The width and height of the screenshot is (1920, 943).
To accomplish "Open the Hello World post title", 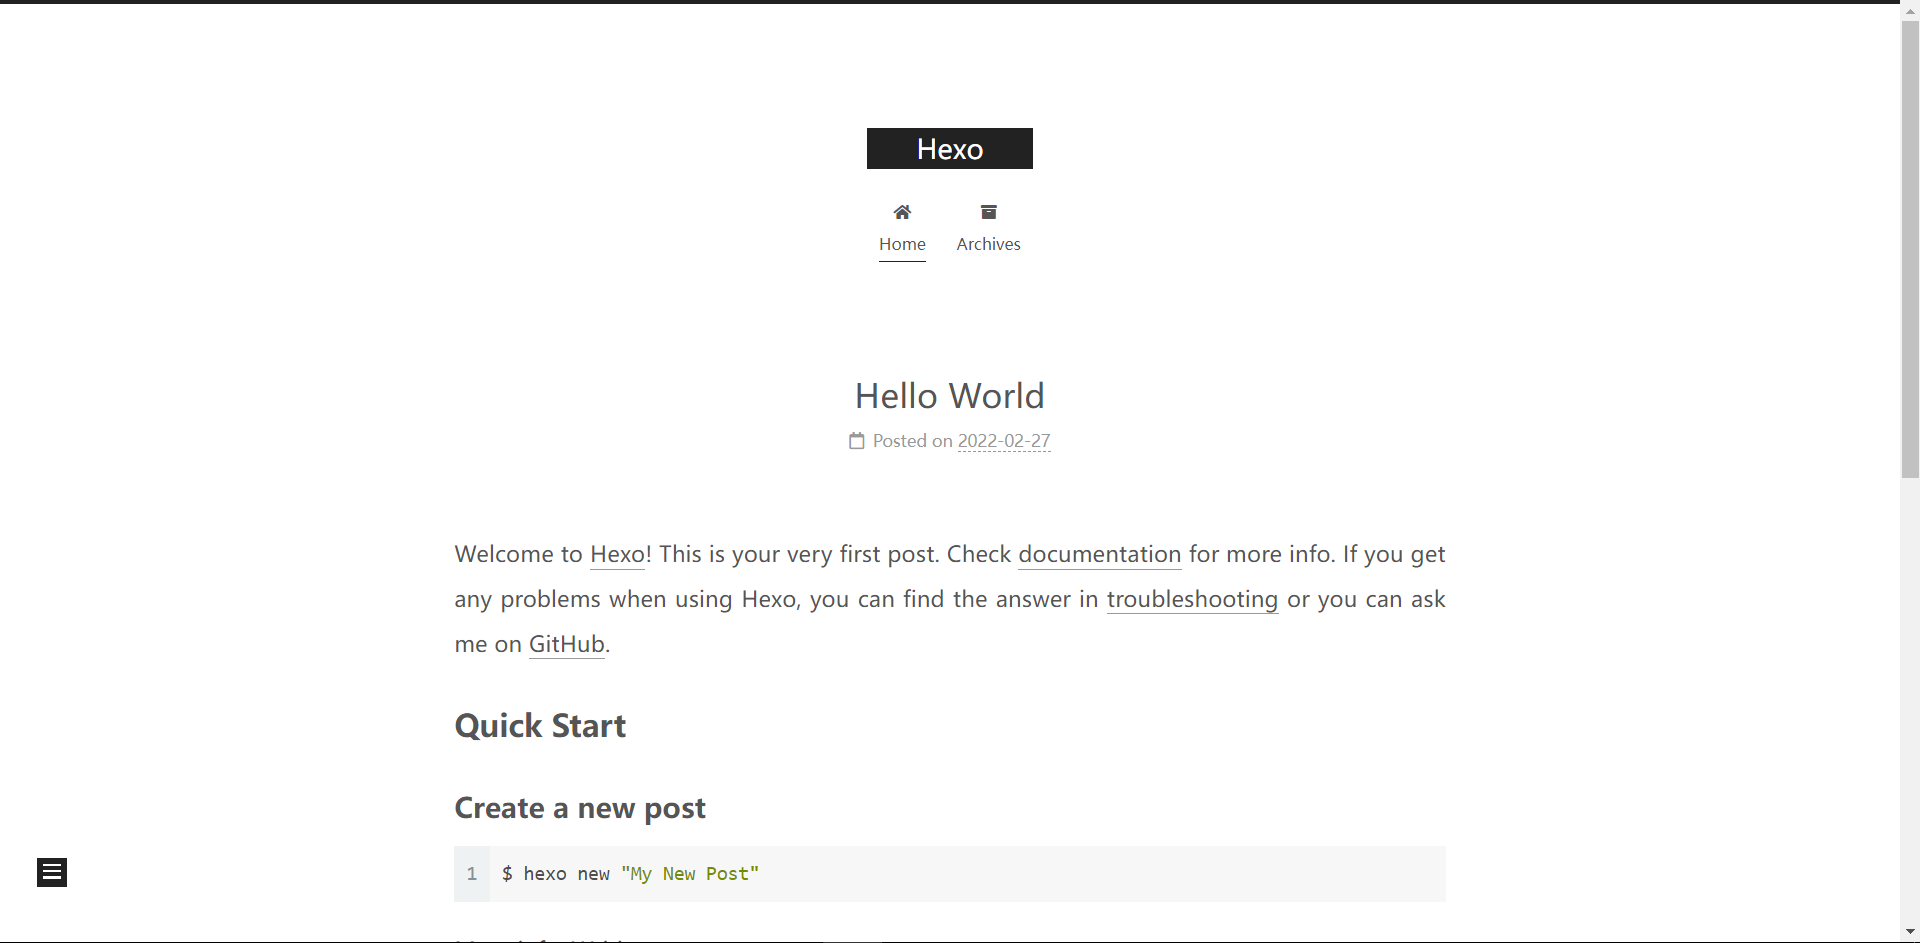I will [950, 396].
